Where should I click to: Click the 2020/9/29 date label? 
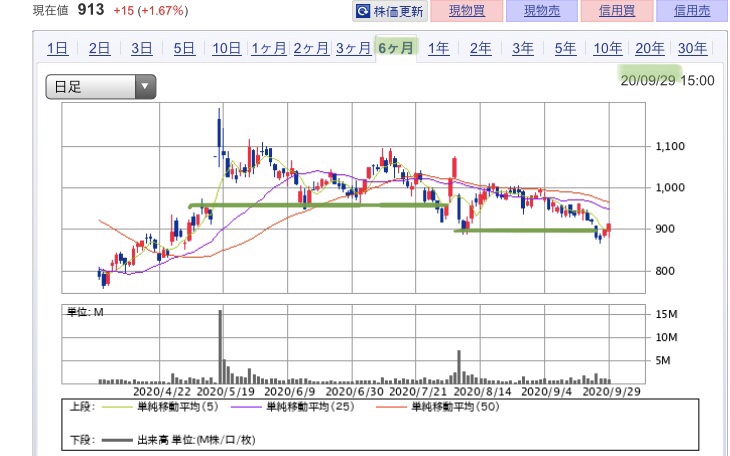click(611, 391)
